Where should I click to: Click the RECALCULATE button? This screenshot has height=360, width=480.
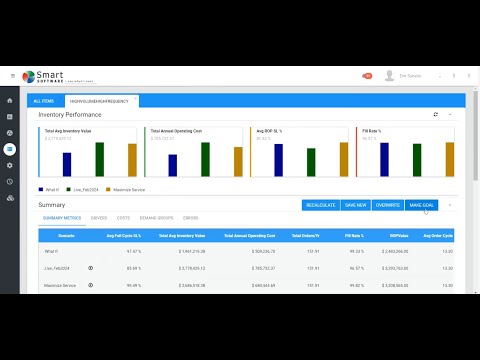(x=321, y=205)
